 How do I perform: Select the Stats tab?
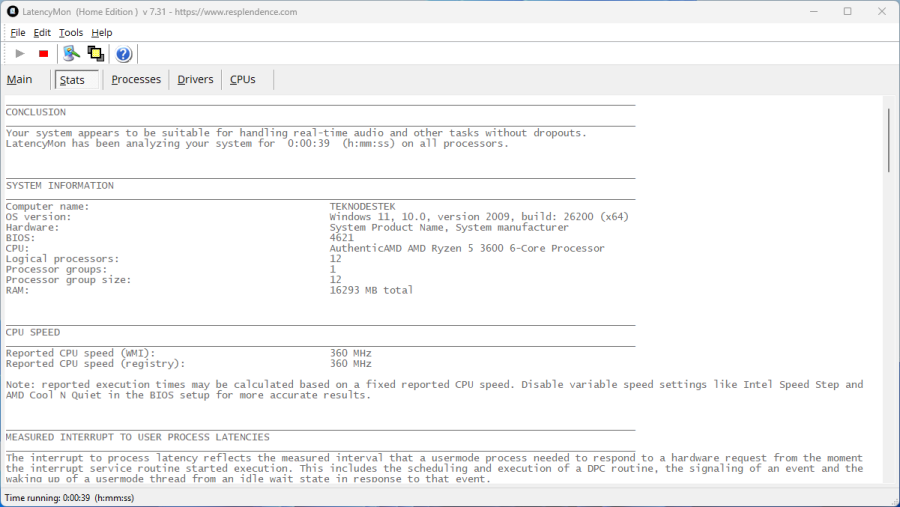(x=72, y=80)
